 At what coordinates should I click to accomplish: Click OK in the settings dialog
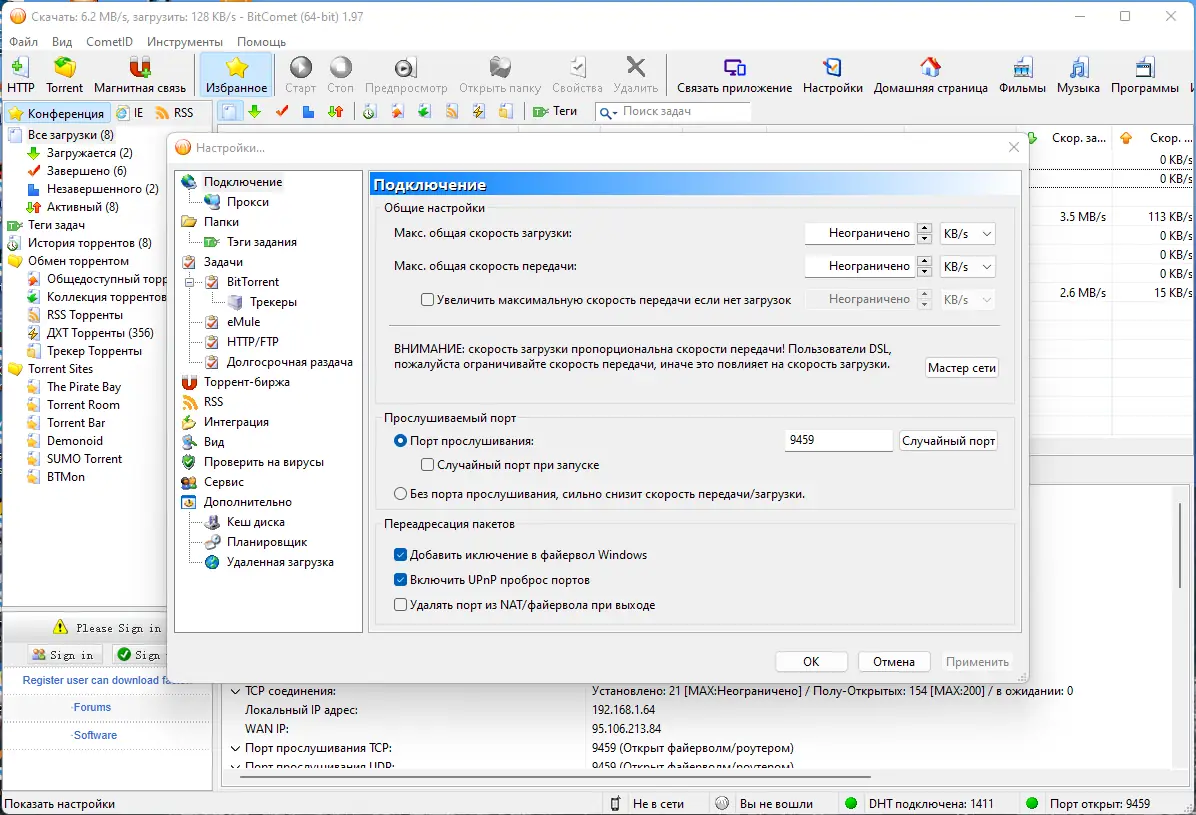coord(811,662)
